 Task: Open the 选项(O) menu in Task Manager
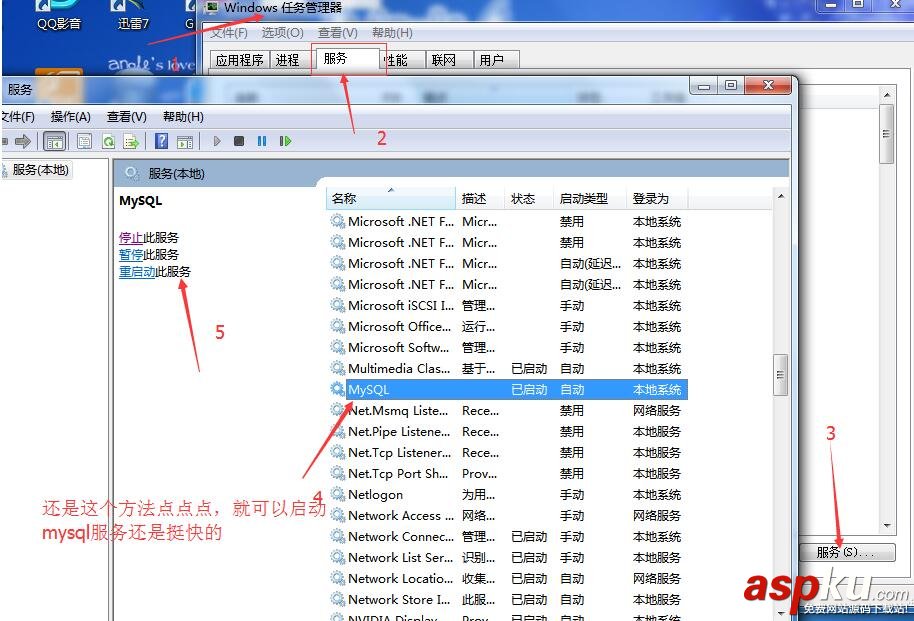282,33
